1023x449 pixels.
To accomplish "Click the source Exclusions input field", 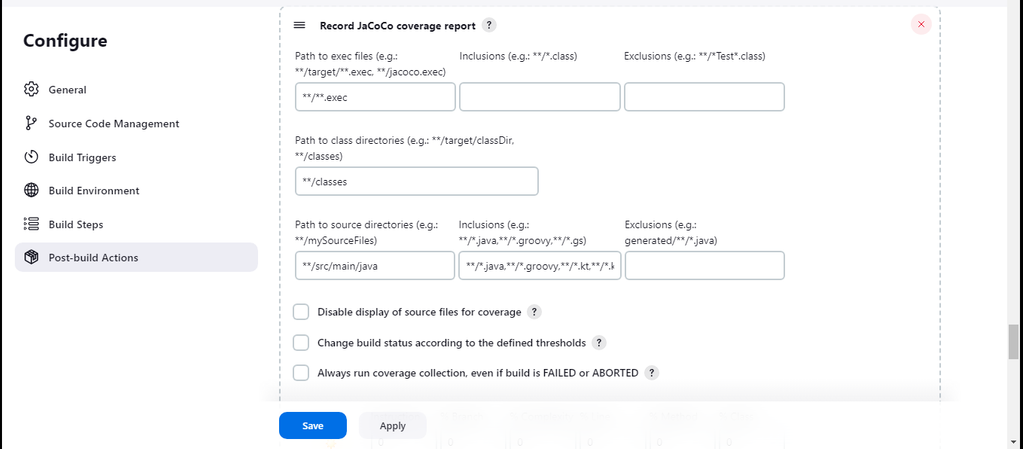I will [704, 265].
